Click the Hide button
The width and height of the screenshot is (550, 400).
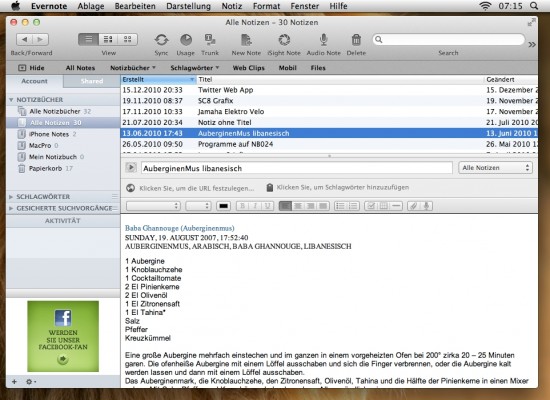[x=31, y=68]
